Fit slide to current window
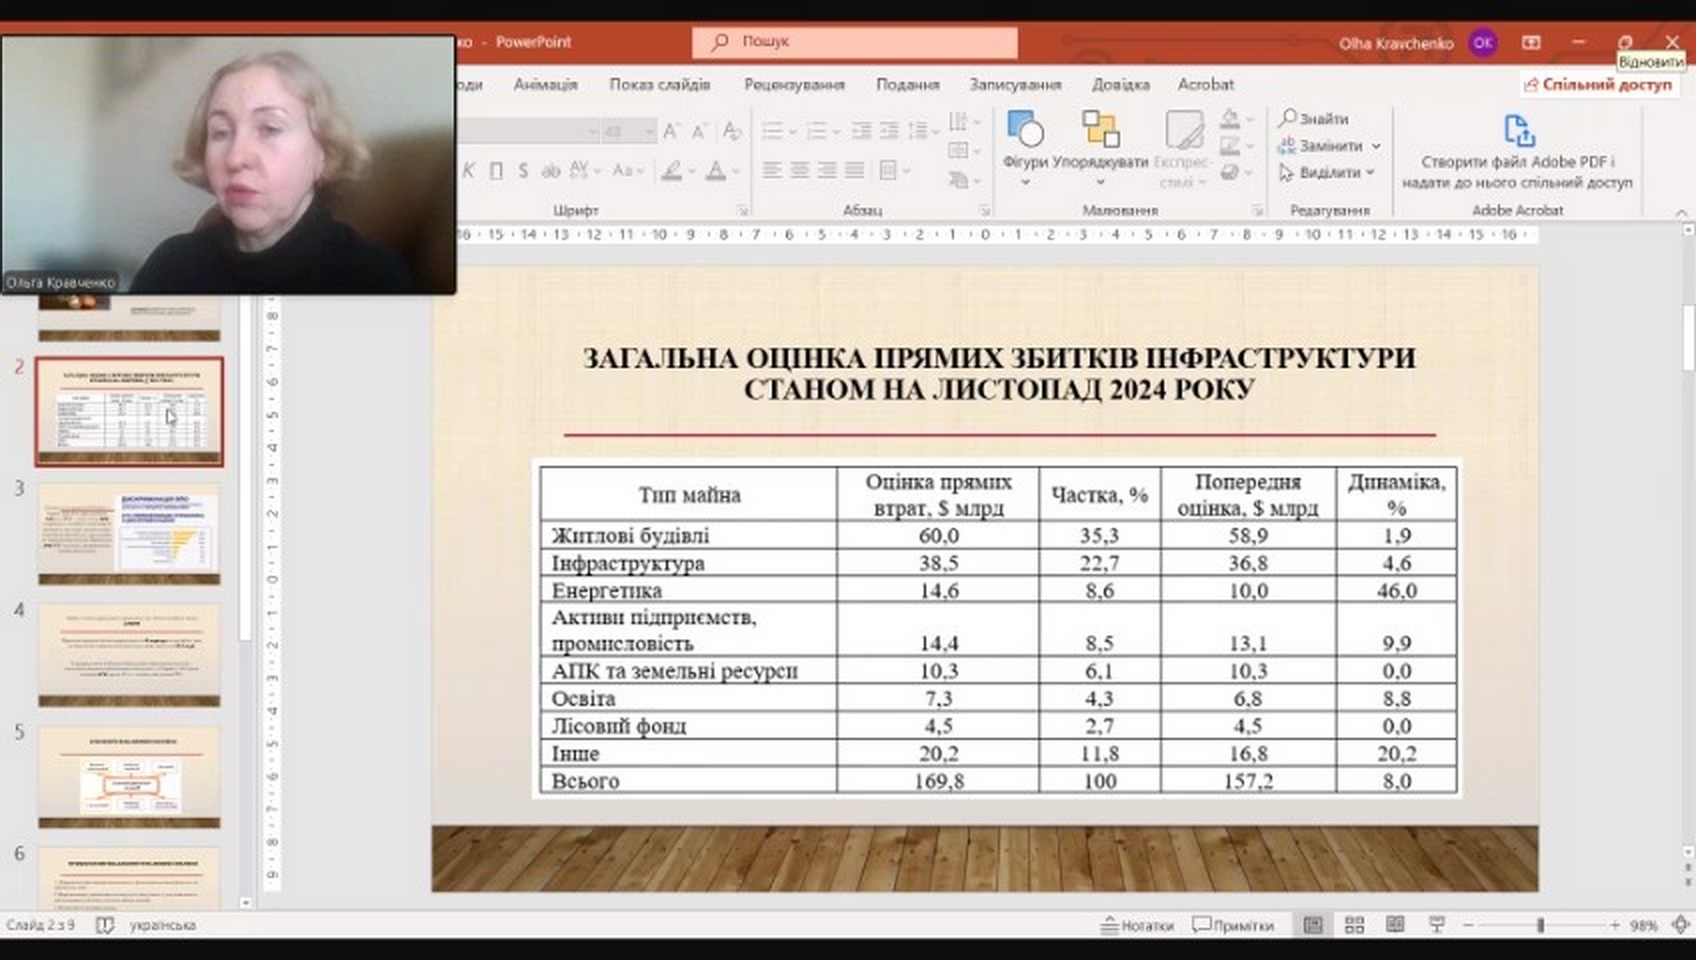 [x=1681, y=925]
